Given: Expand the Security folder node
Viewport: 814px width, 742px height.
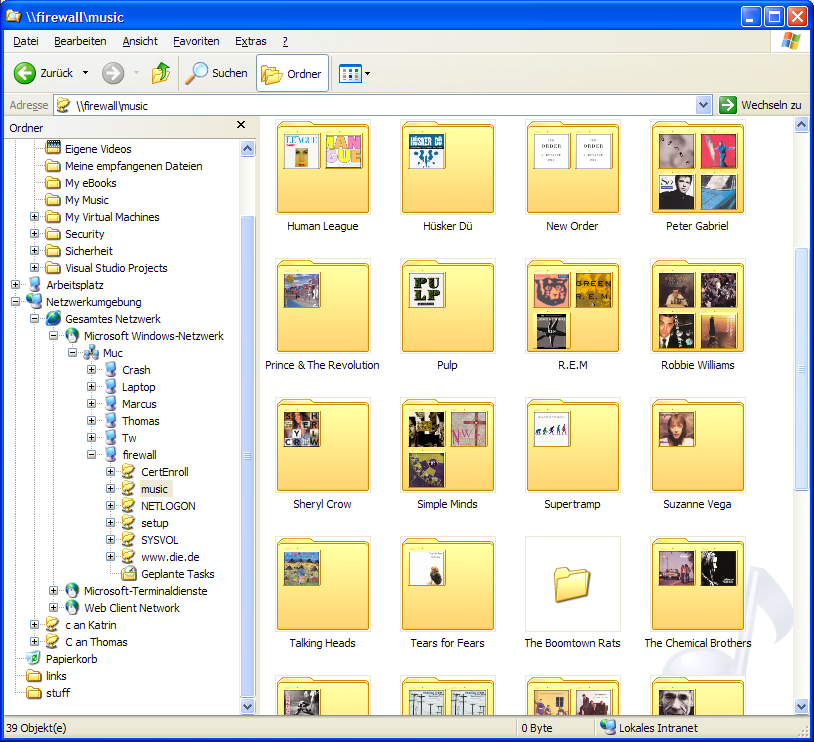Looking at the screenshot, I should tap(34, 234).
